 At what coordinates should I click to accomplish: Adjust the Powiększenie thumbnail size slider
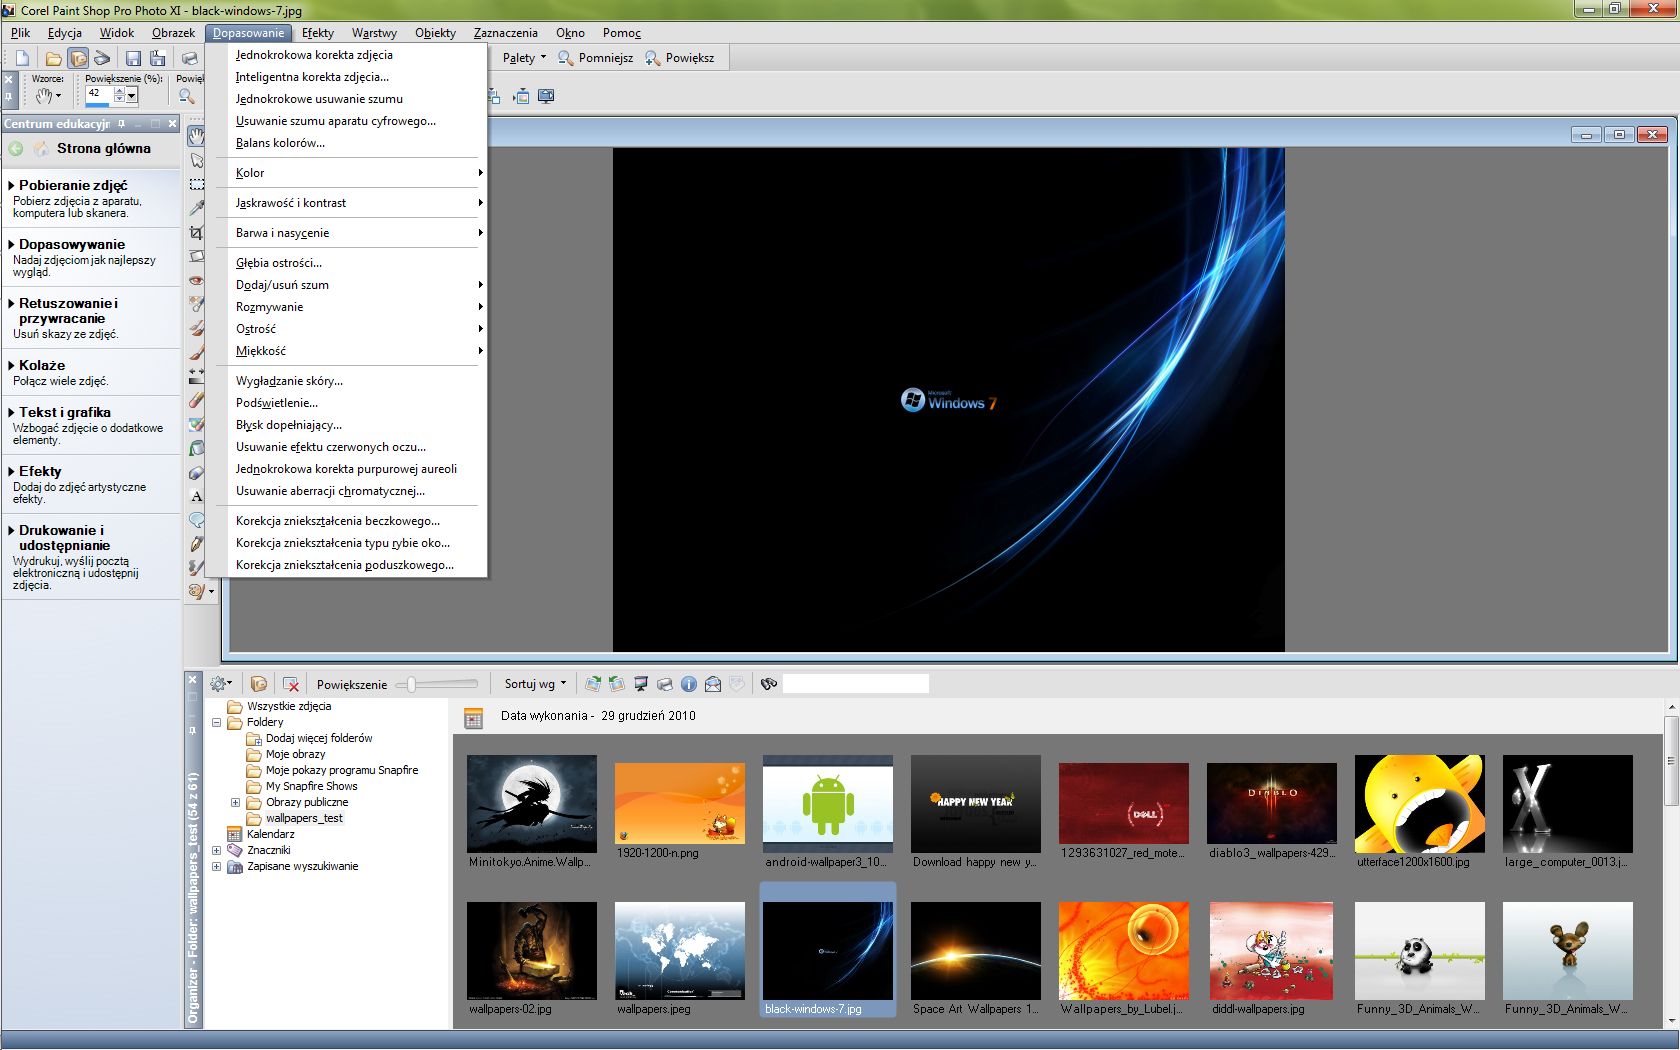pos(411,684)
